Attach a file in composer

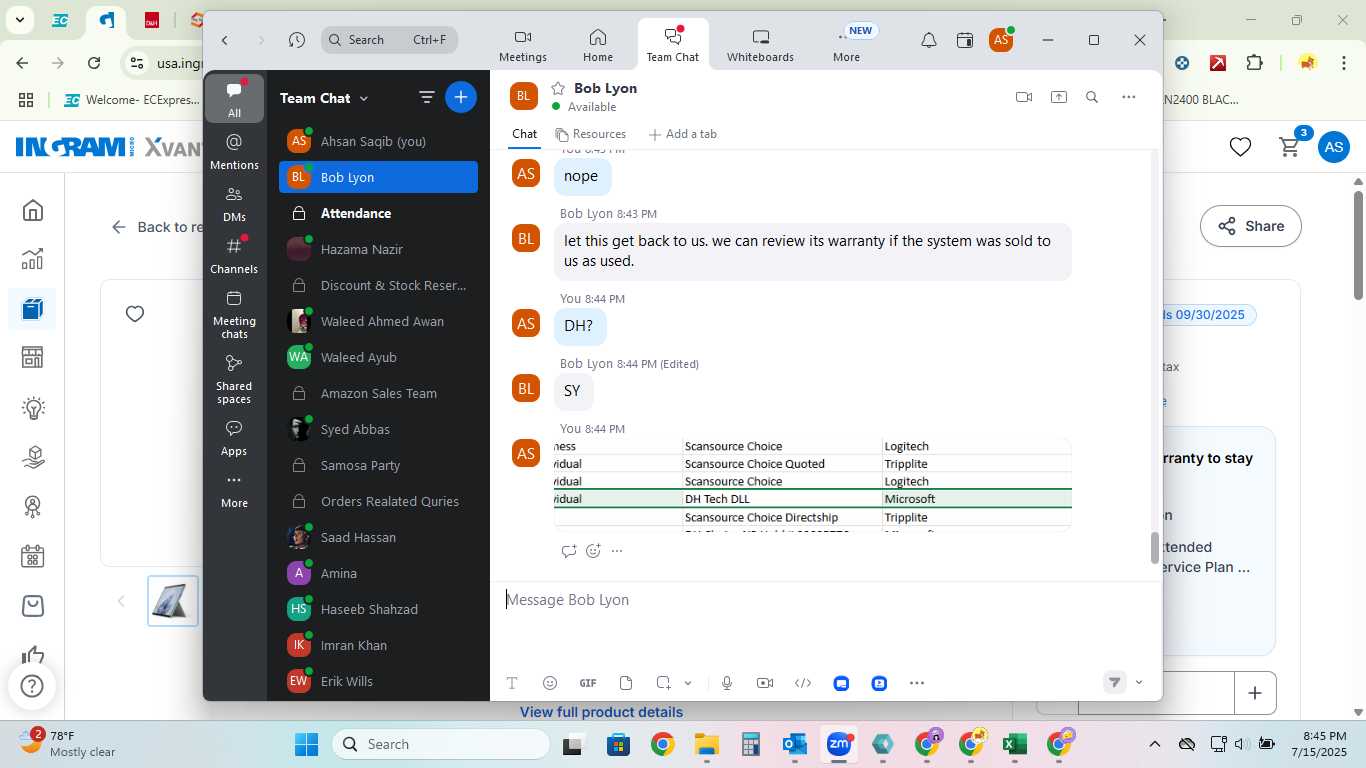(x=626, y=683)
